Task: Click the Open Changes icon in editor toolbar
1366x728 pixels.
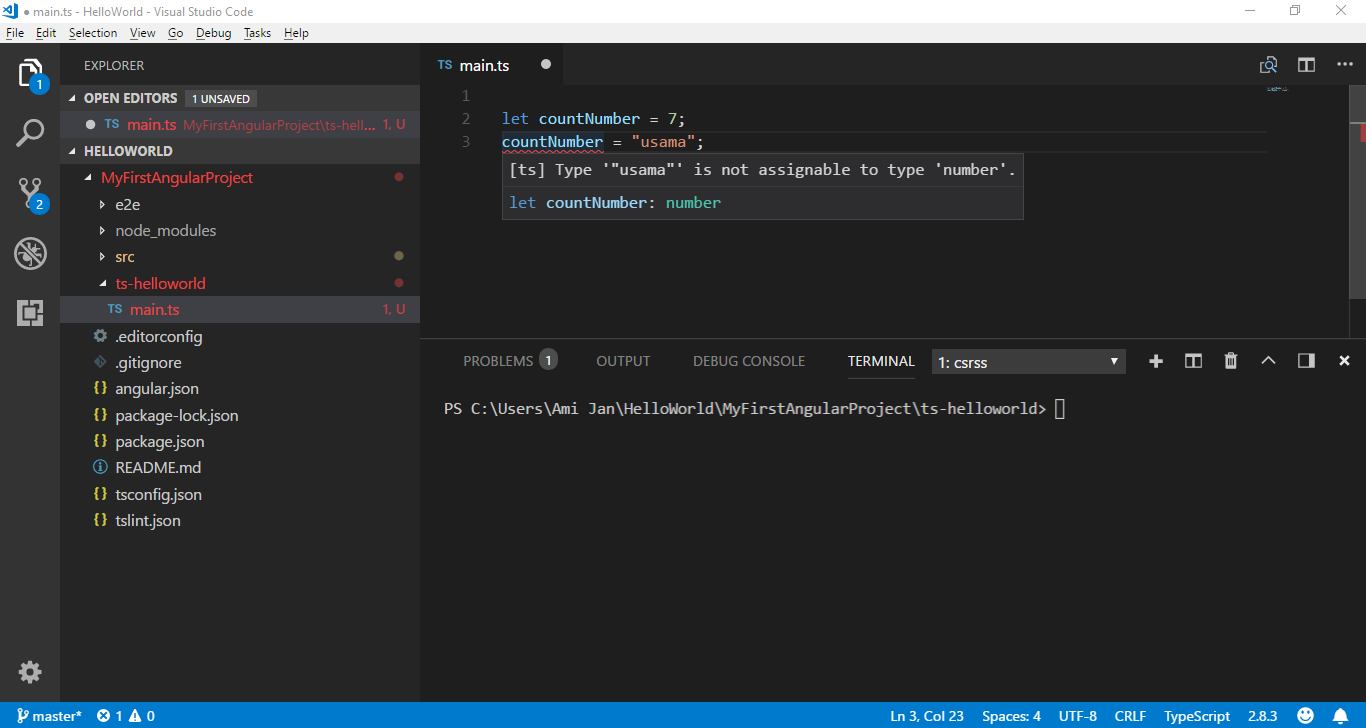Action: [1268, 65]
